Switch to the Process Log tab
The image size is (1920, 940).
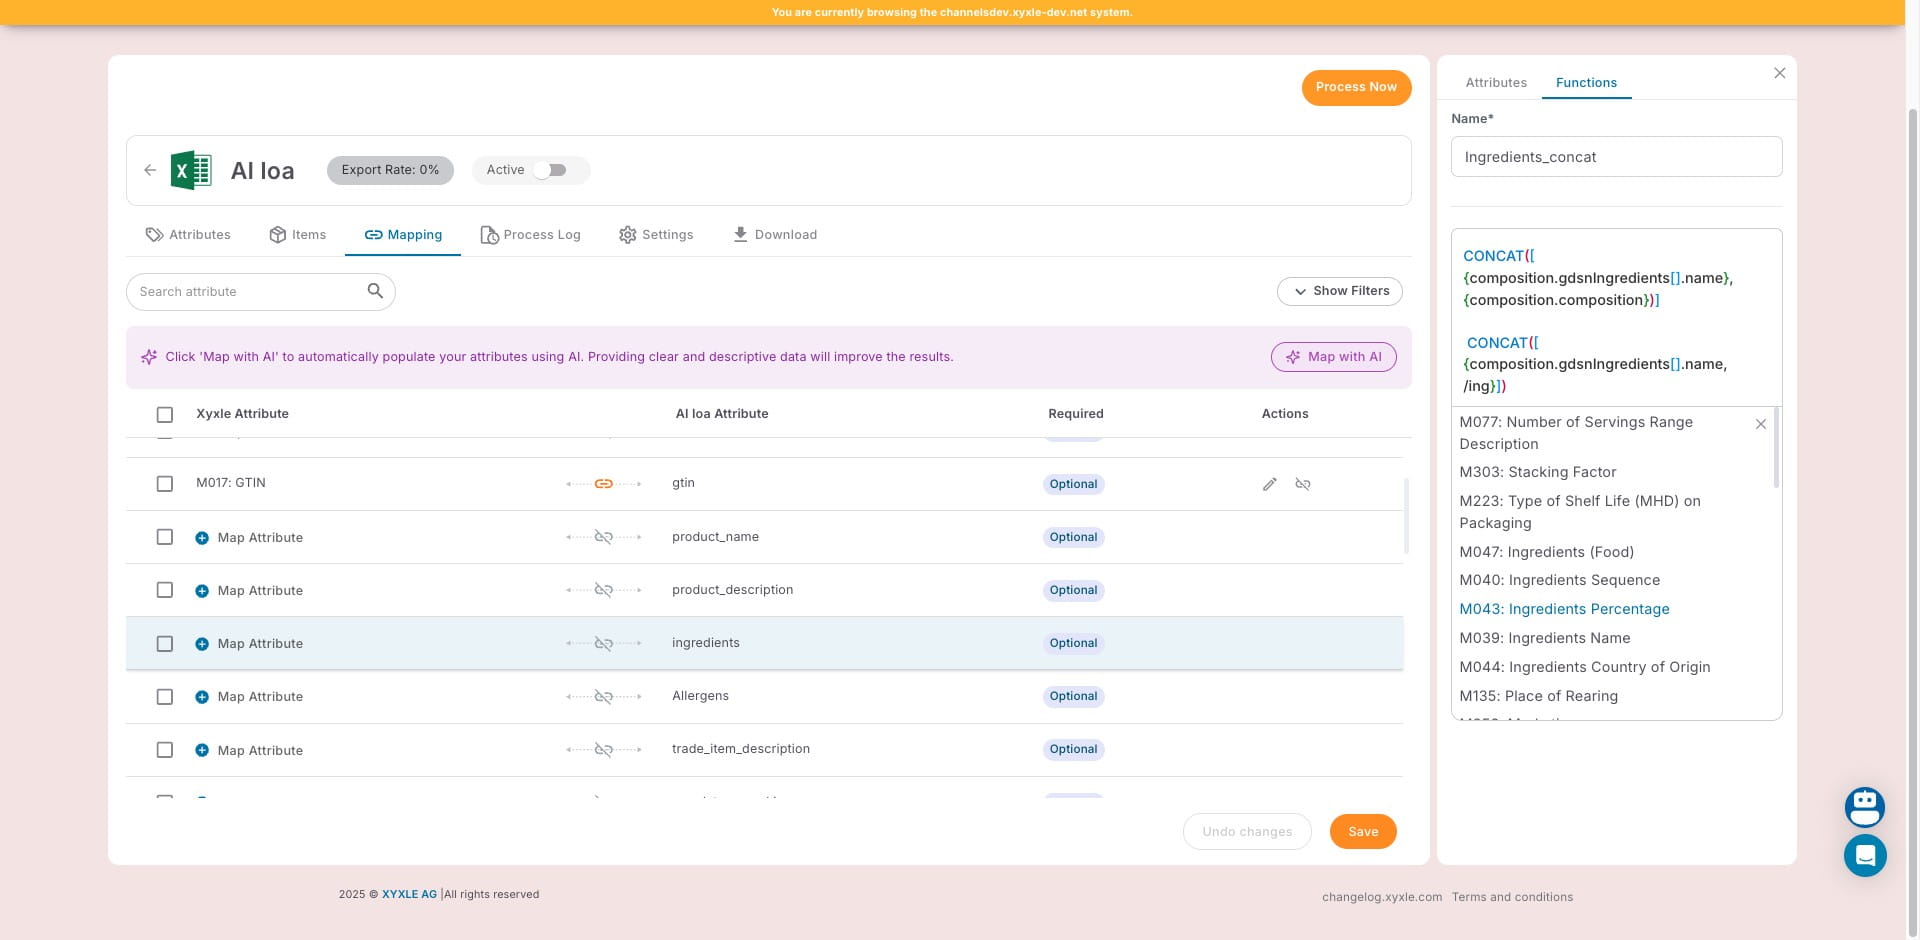530,235
